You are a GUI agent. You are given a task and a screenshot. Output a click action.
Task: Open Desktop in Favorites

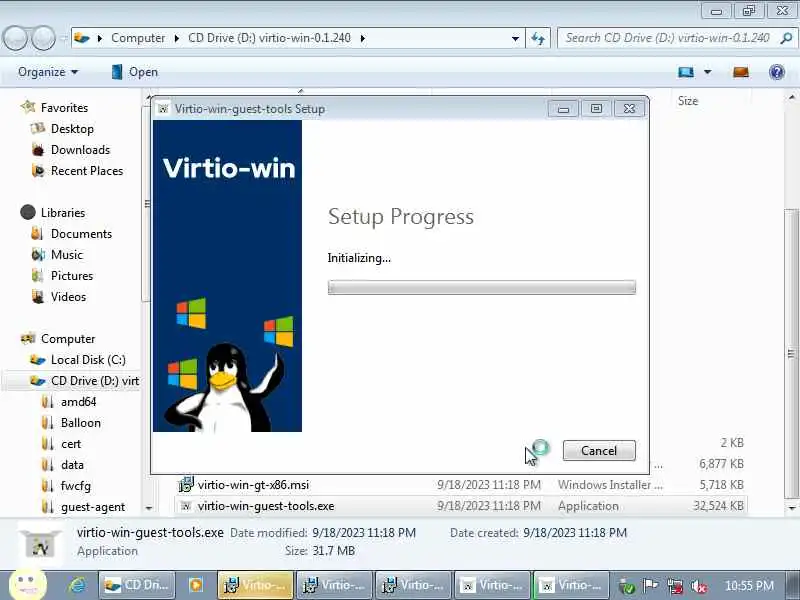click(x=72, y=129)
